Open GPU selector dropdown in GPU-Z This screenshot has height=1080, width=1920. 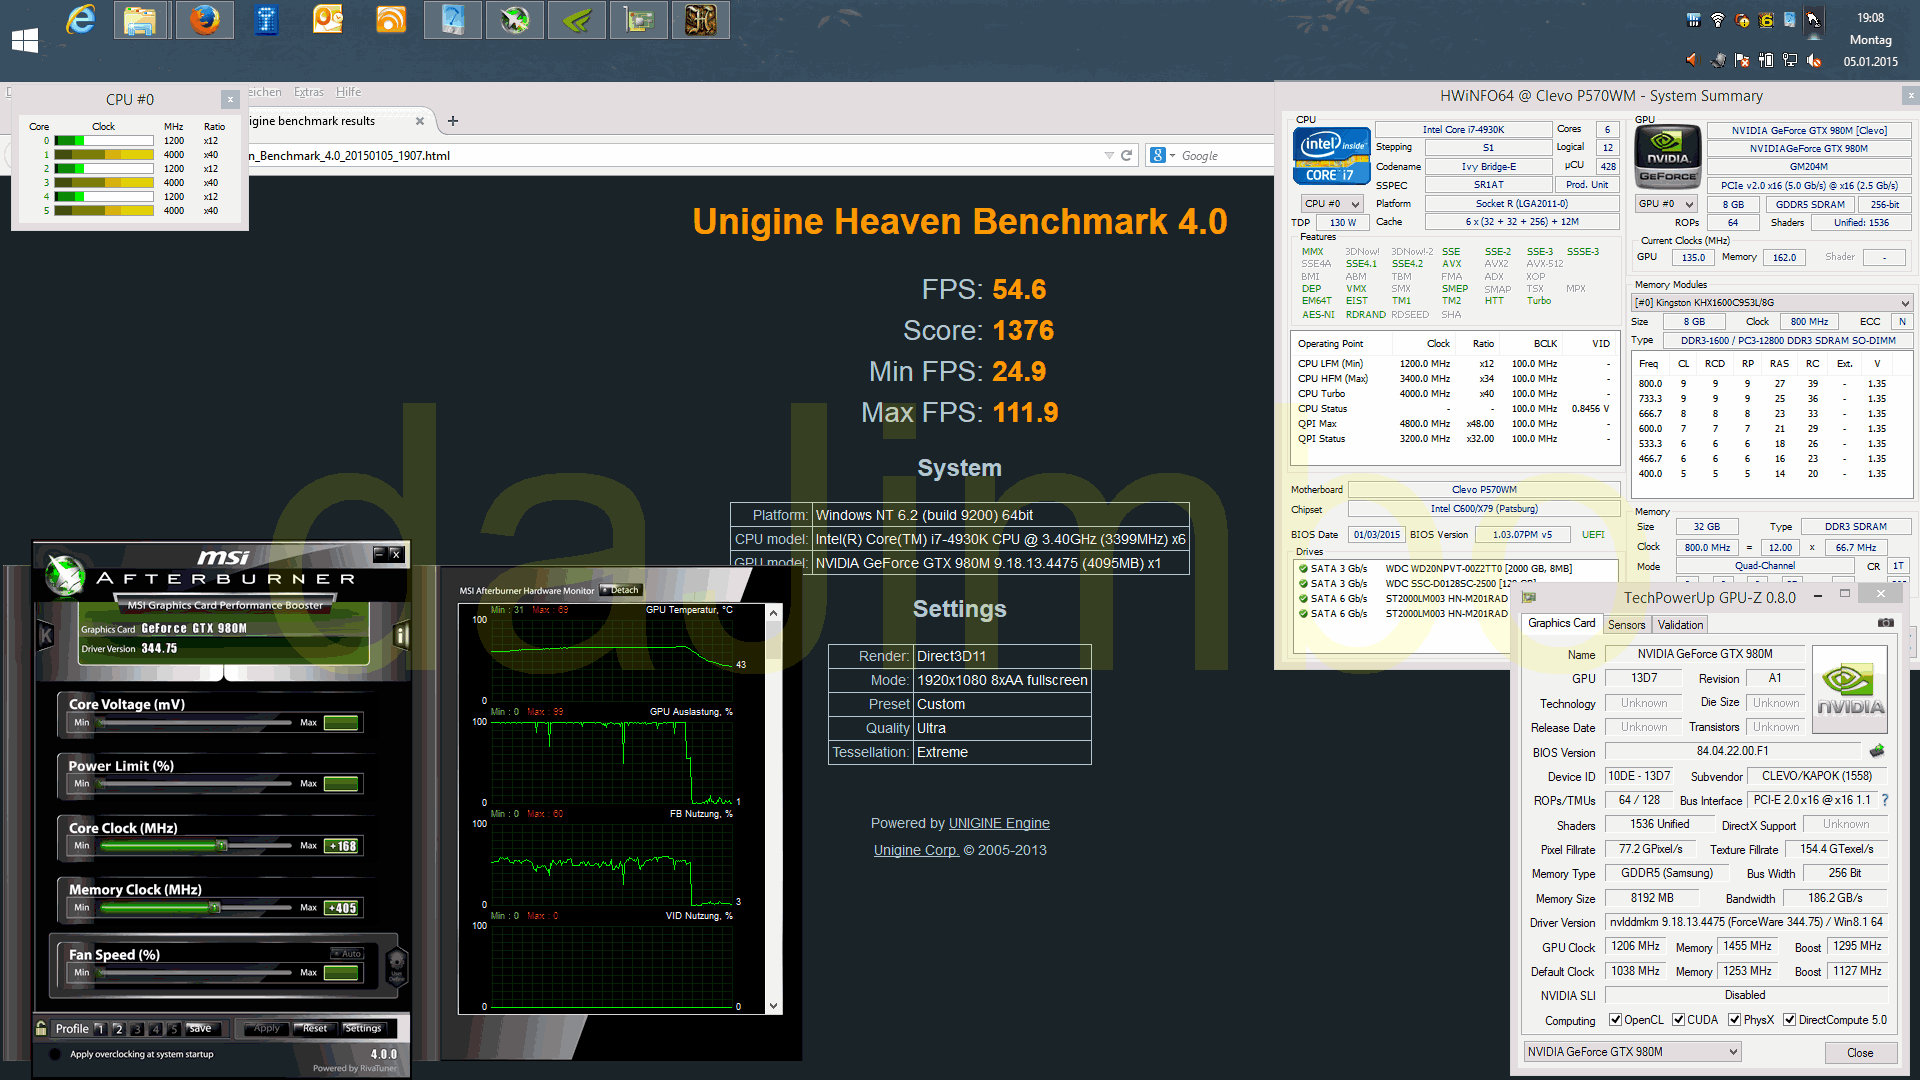(1632, 1052)
